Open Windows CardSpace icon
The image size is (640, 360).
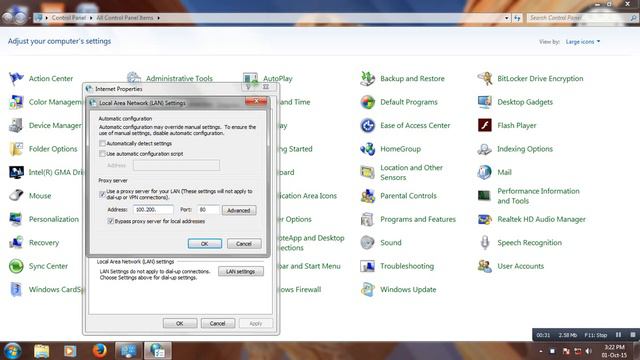[x=16, y=289]
